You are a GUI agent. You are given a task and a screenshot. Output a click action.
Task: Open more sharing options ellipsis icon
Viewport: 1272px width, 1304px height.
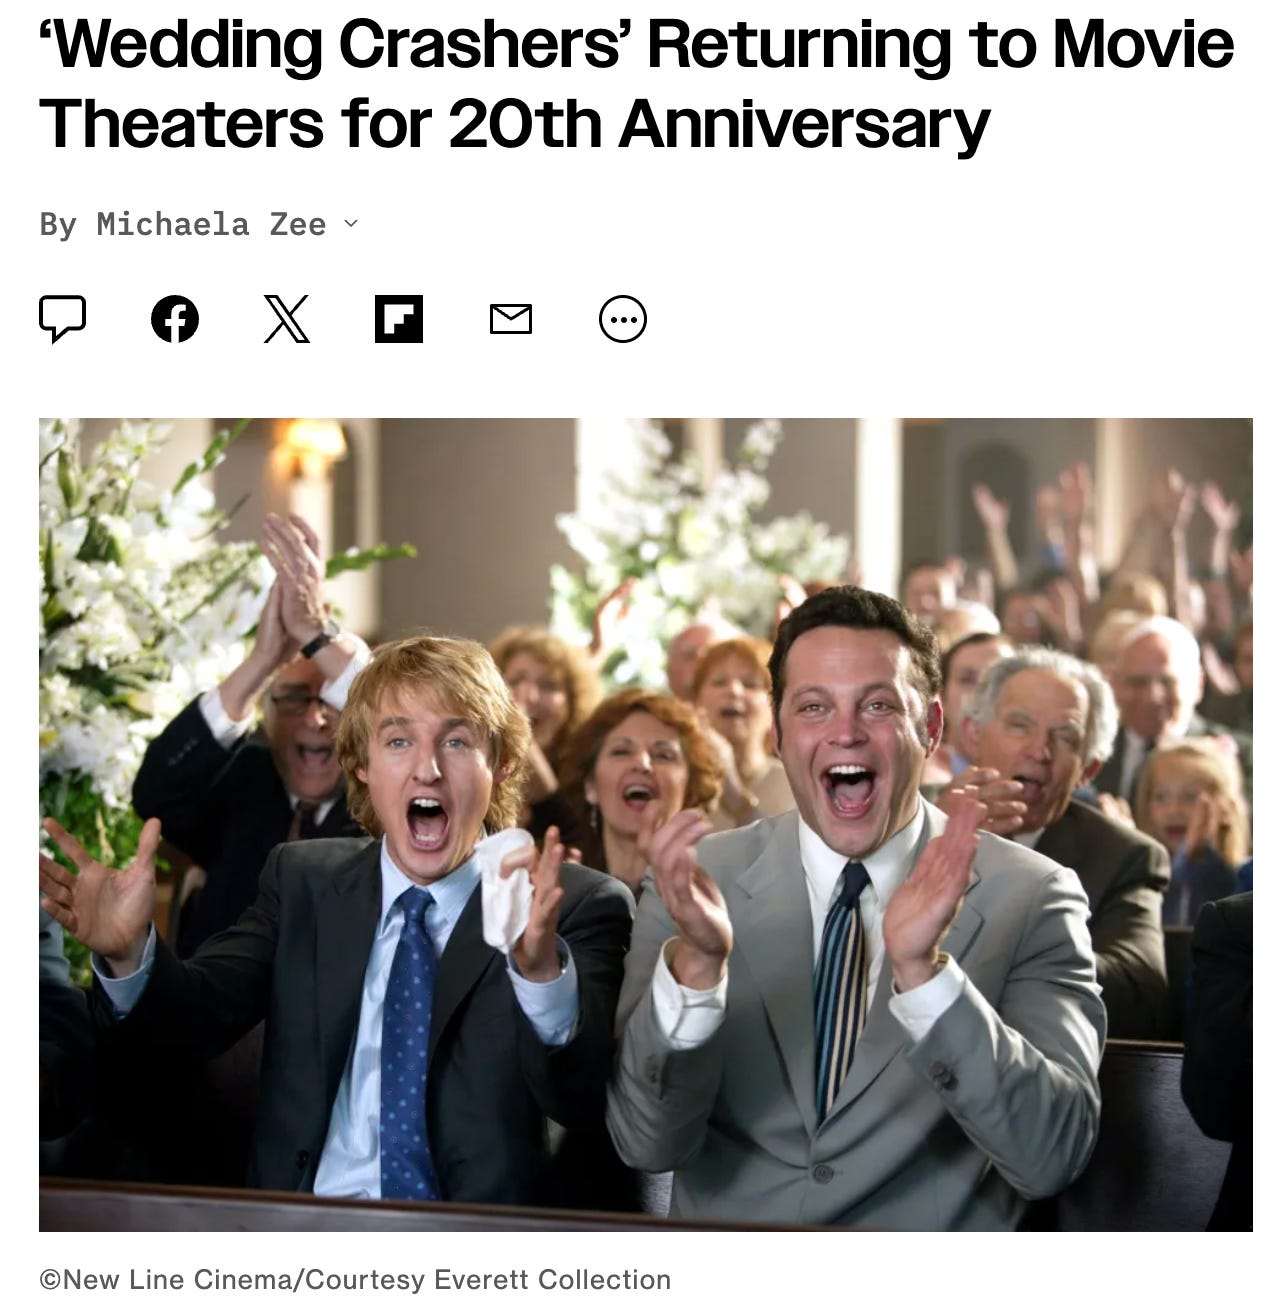623,320
